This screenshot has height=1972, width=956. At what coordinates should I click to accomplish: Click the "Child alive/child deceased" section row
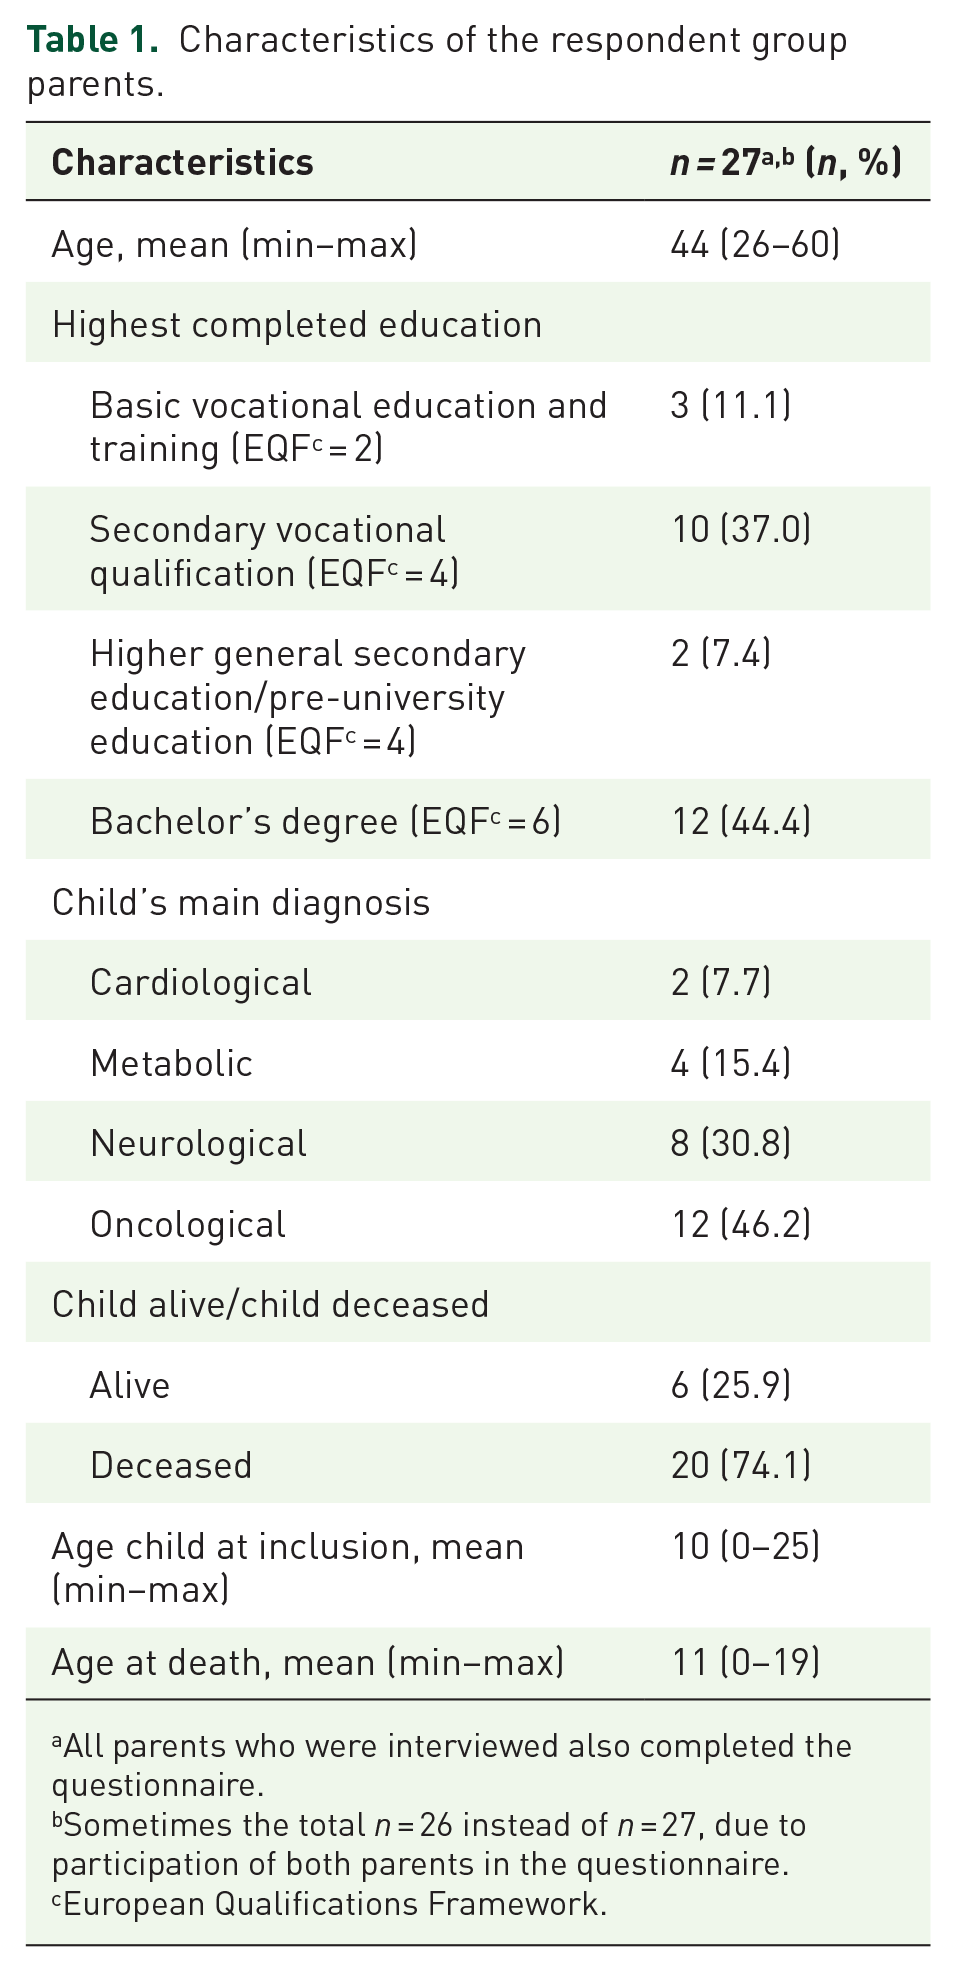click(x=270, y=1304)
